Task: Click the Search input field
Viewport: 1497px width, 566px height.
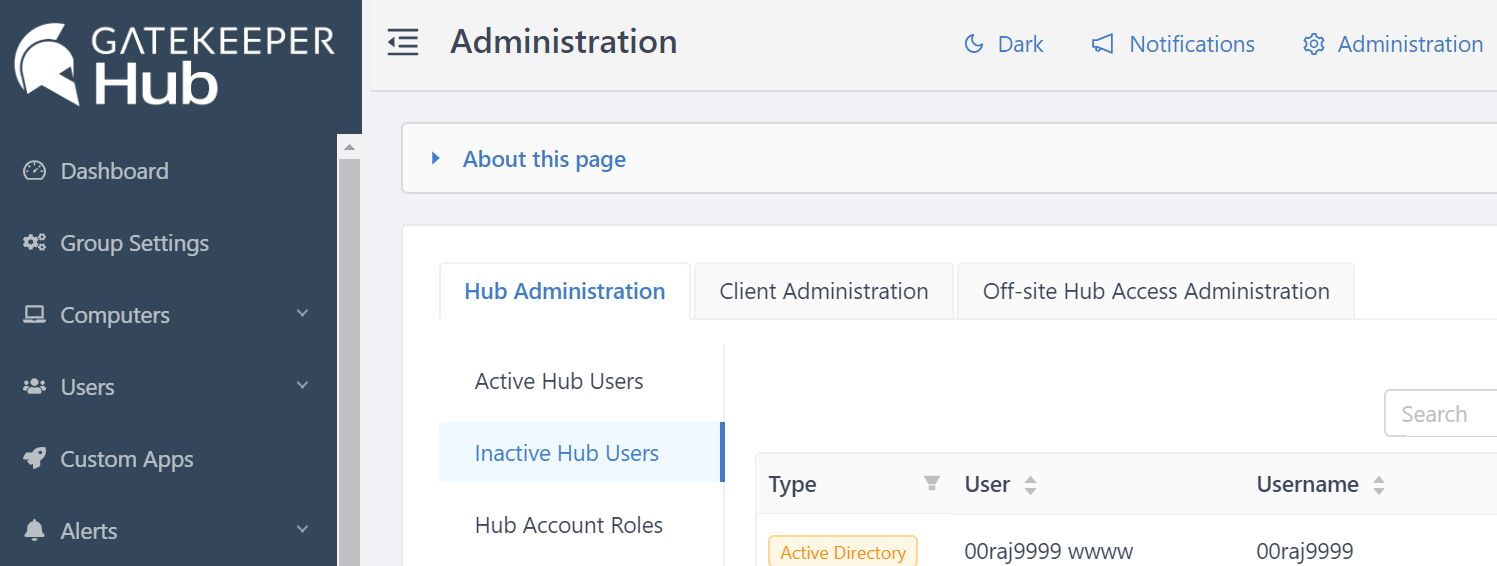Action: coord(1440,414)
